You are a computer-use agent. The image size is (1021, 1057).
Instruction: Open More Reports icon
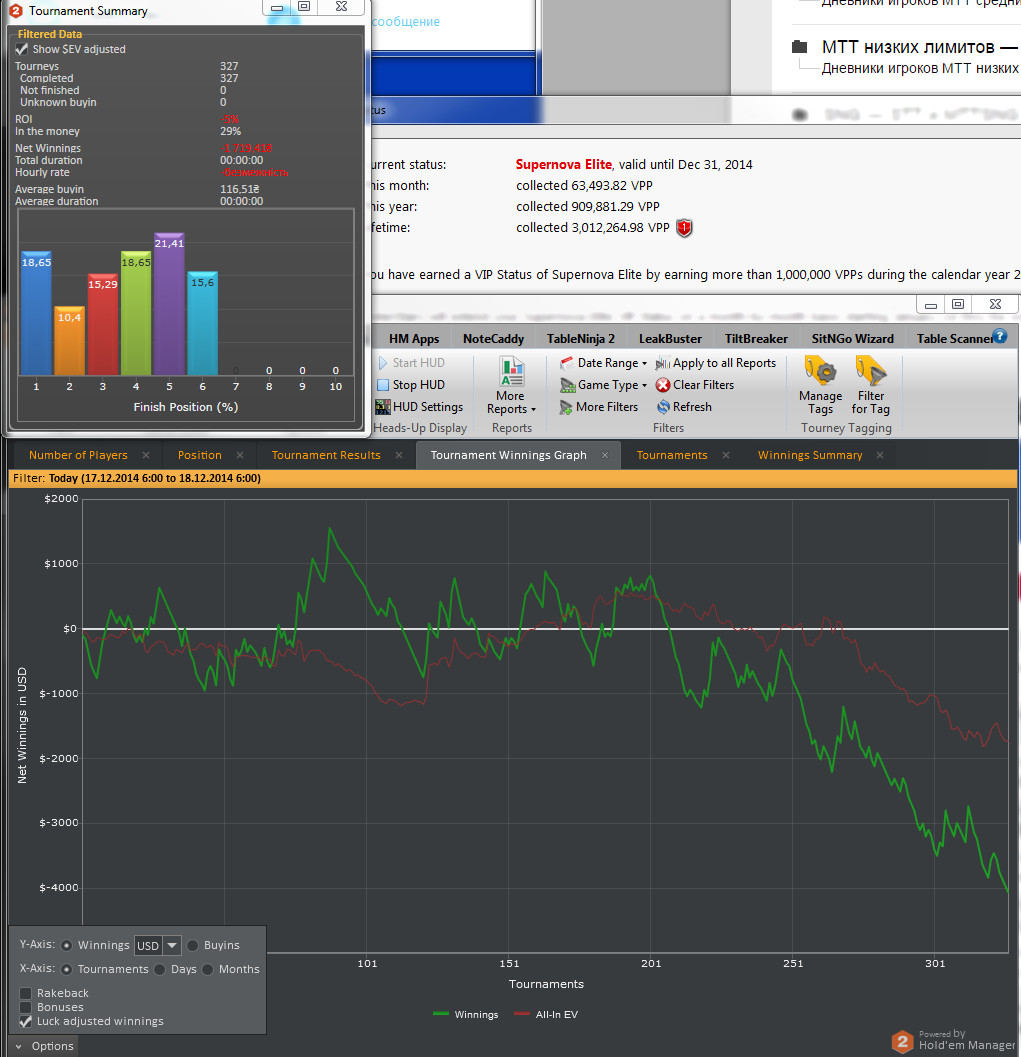click(x=512, y=371)
